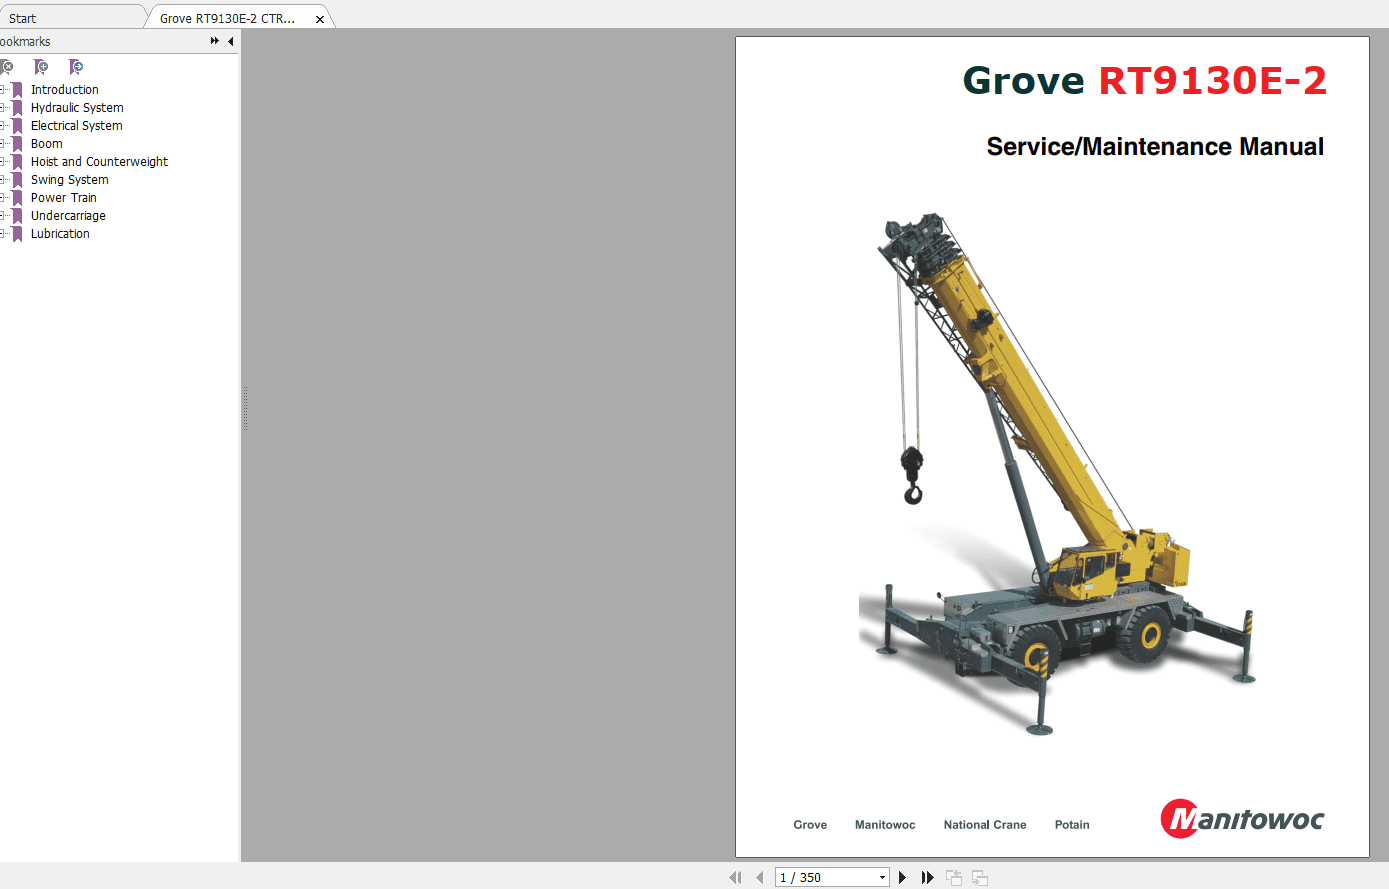Image resolution: width=1389 pixels, height=889 pixels.
Task: Expand the Hydraulic System bookmark
Action: 4,107
